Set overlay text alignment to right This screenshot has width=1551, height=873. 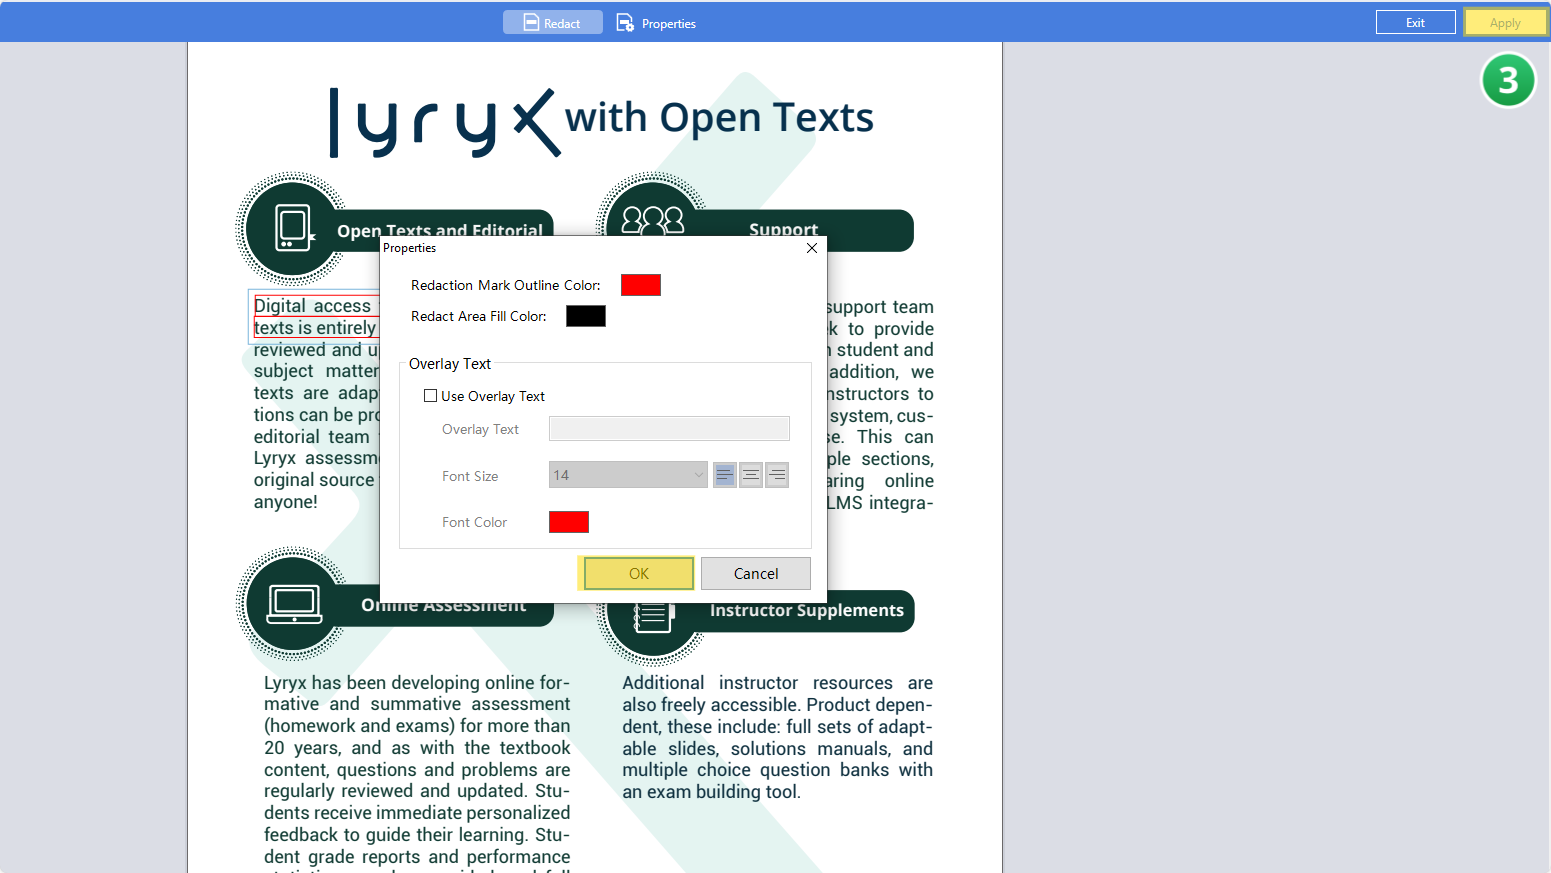(777, 475)
